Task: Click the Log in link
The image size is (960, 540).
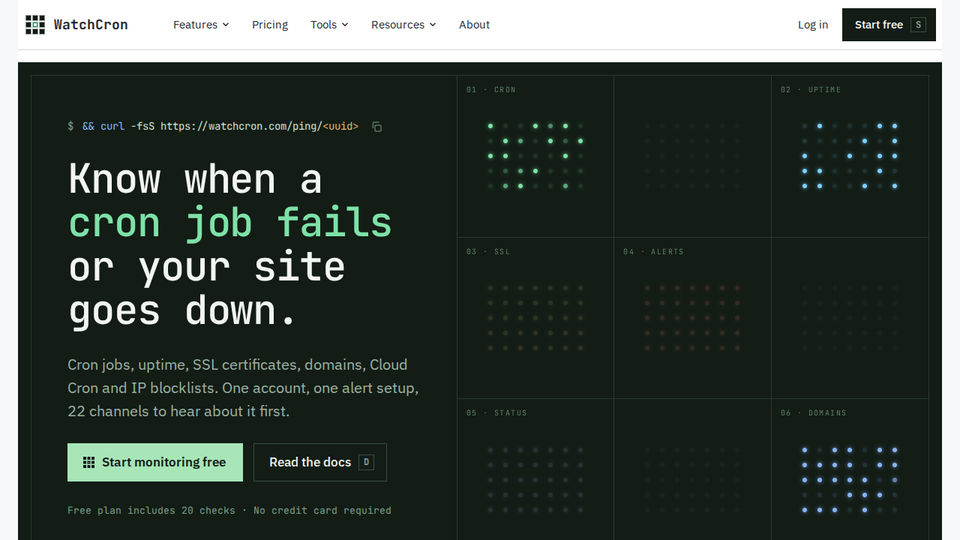Action: click(x=812, y=24)
